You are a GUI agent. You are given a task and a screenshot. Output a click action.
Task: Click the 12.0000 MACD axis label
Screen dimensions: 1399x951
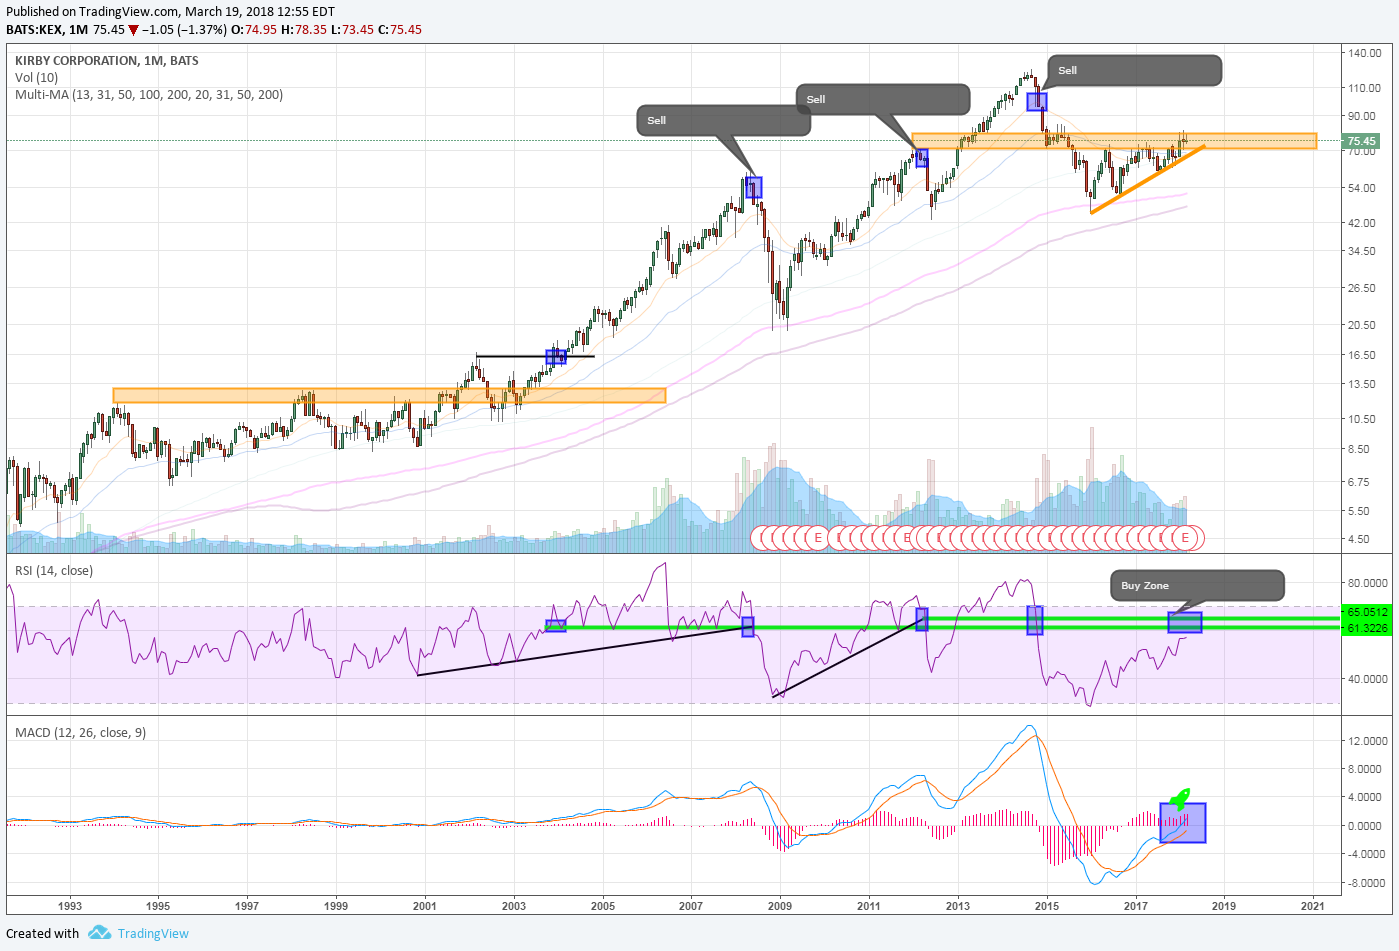(x=1367, y=741)
